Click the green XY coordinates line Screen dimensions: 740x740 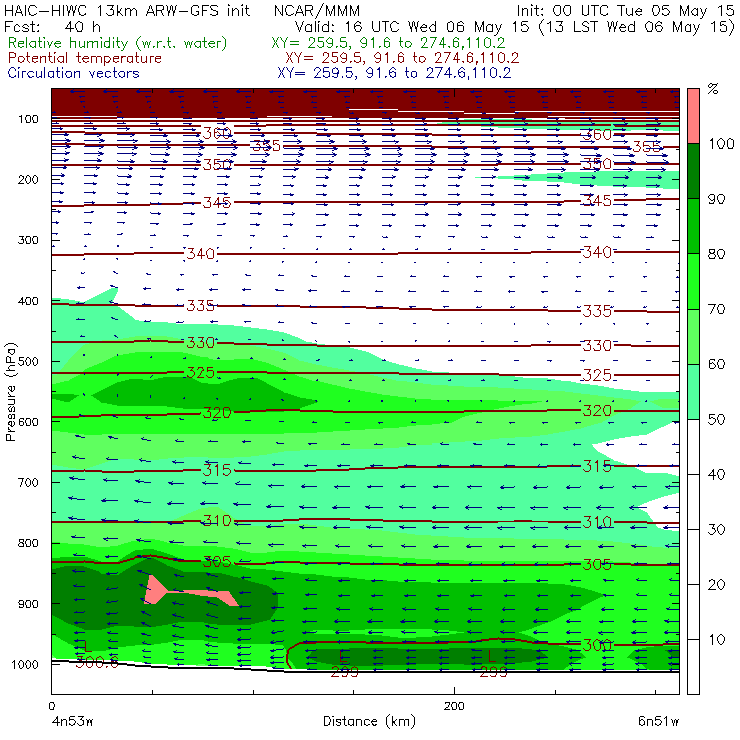pos(388,43)
